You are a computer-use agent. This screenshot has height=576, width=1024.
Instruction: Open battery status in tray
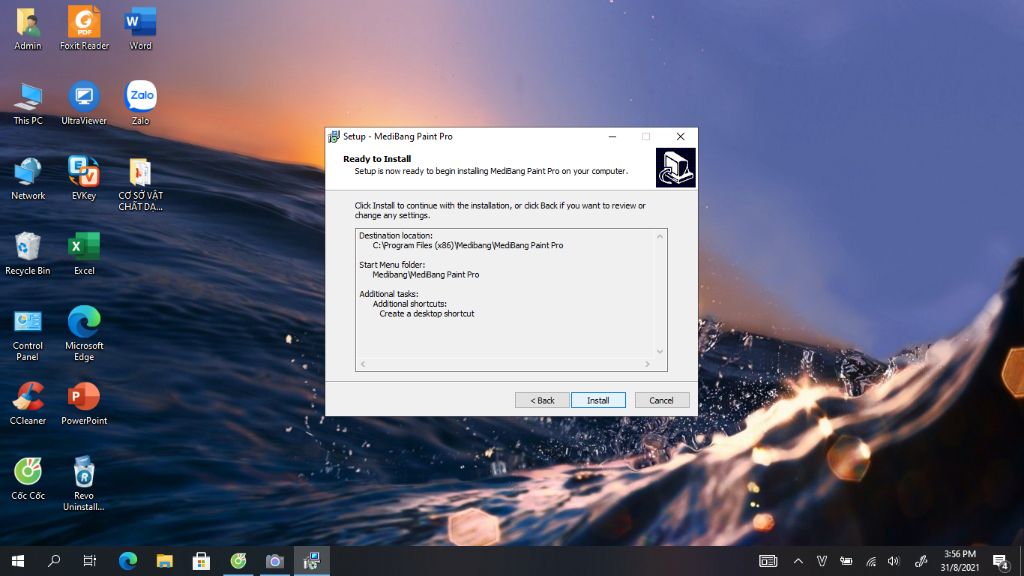[846, 561]
